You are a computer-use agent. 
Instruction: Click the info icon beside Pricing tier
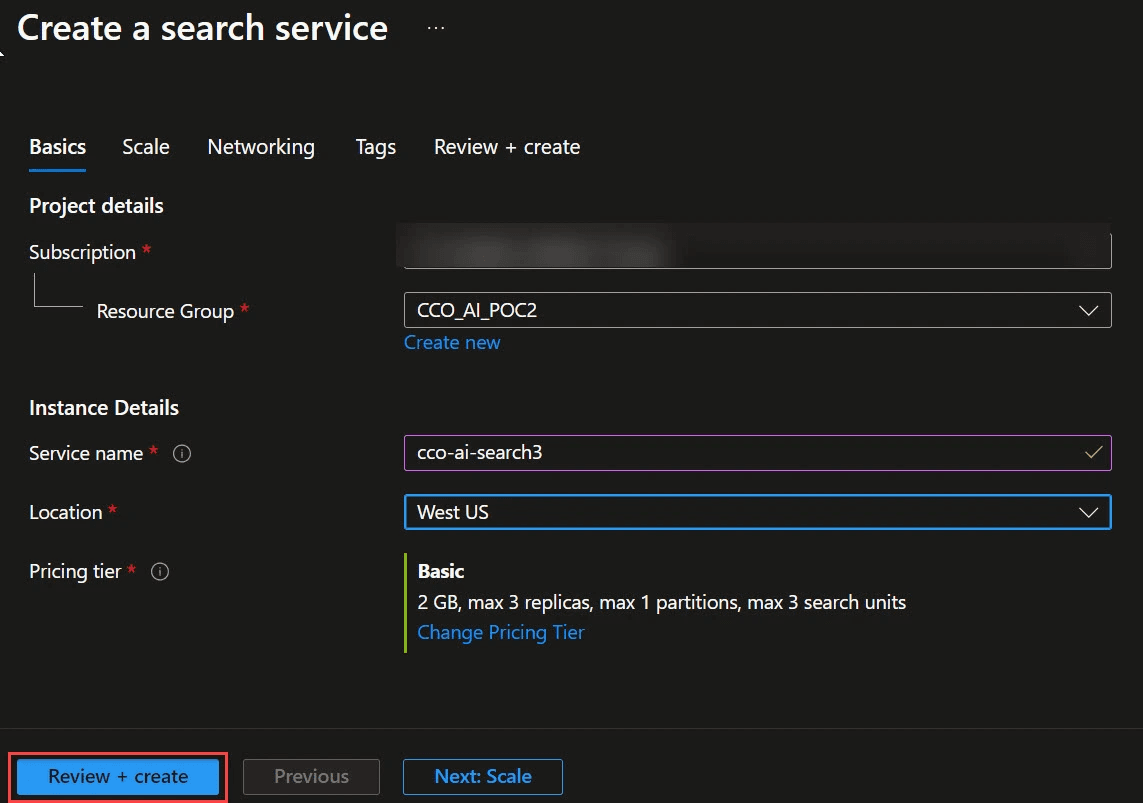tap(160, 572)
